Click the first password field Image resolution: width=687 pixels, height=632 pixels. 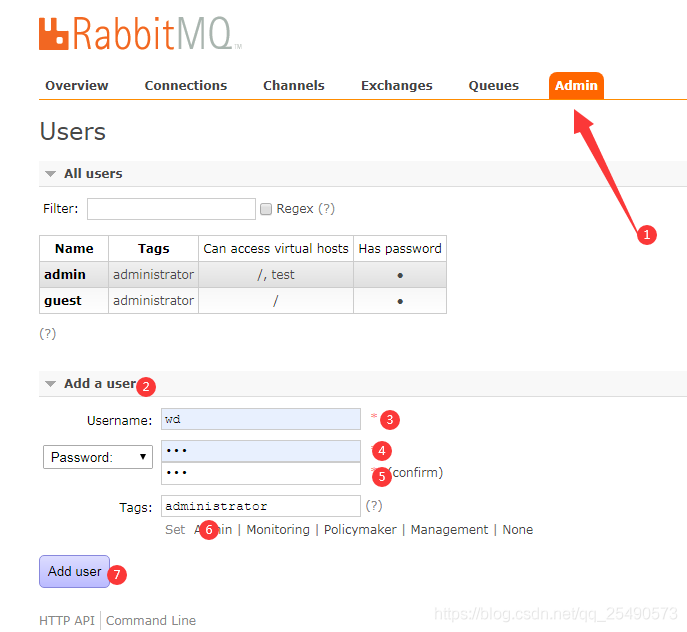261,451
